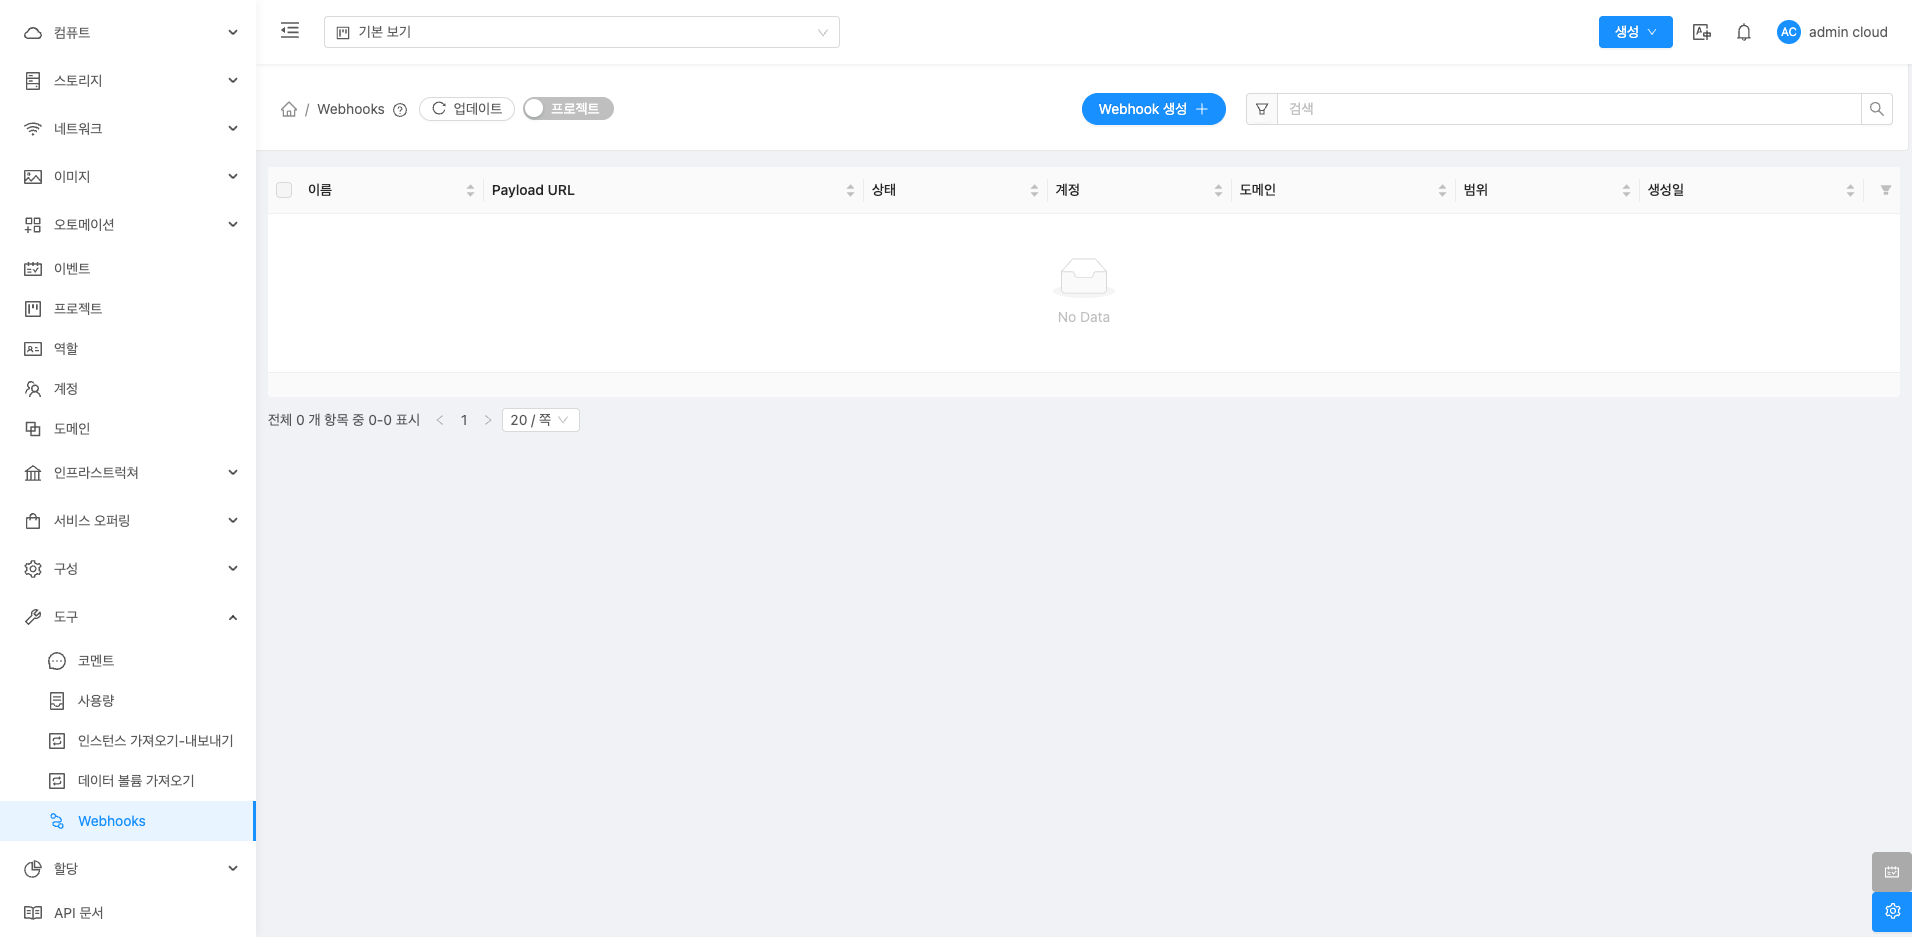Screen dimensions: 1912x937
Task: Open the admin cloud user menu
Action: [x=1832, y=32]
